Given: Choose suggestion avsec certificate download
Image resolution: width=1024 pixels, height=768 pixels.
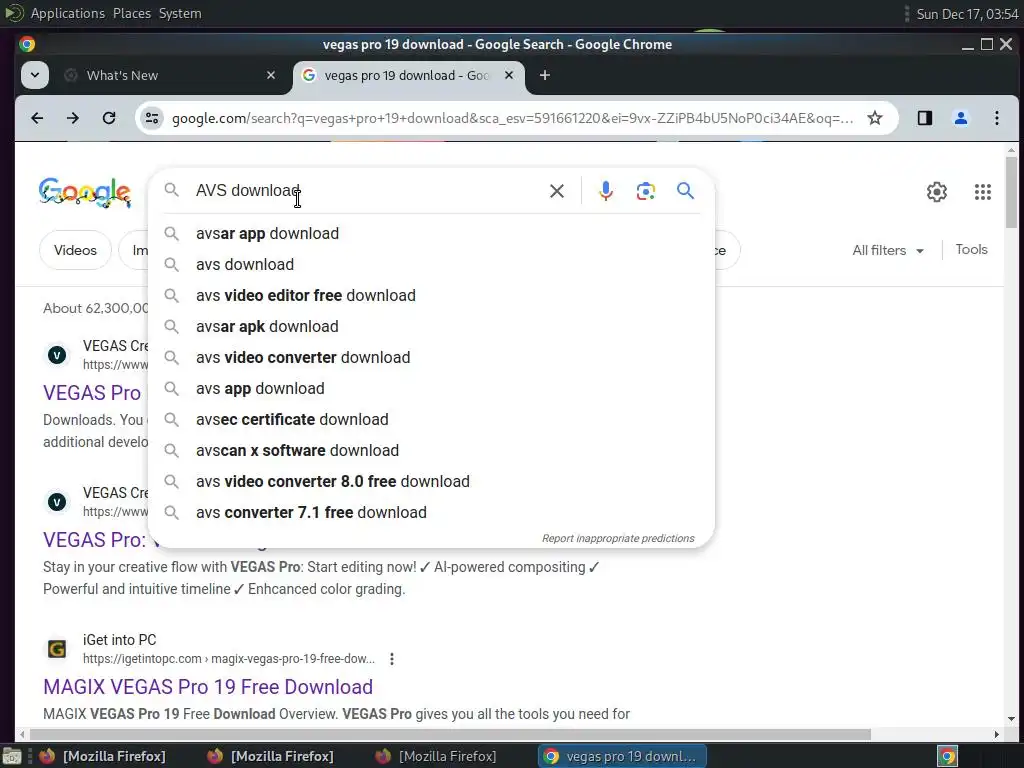Looking at the screenshot, I should [x=432, y=420].
